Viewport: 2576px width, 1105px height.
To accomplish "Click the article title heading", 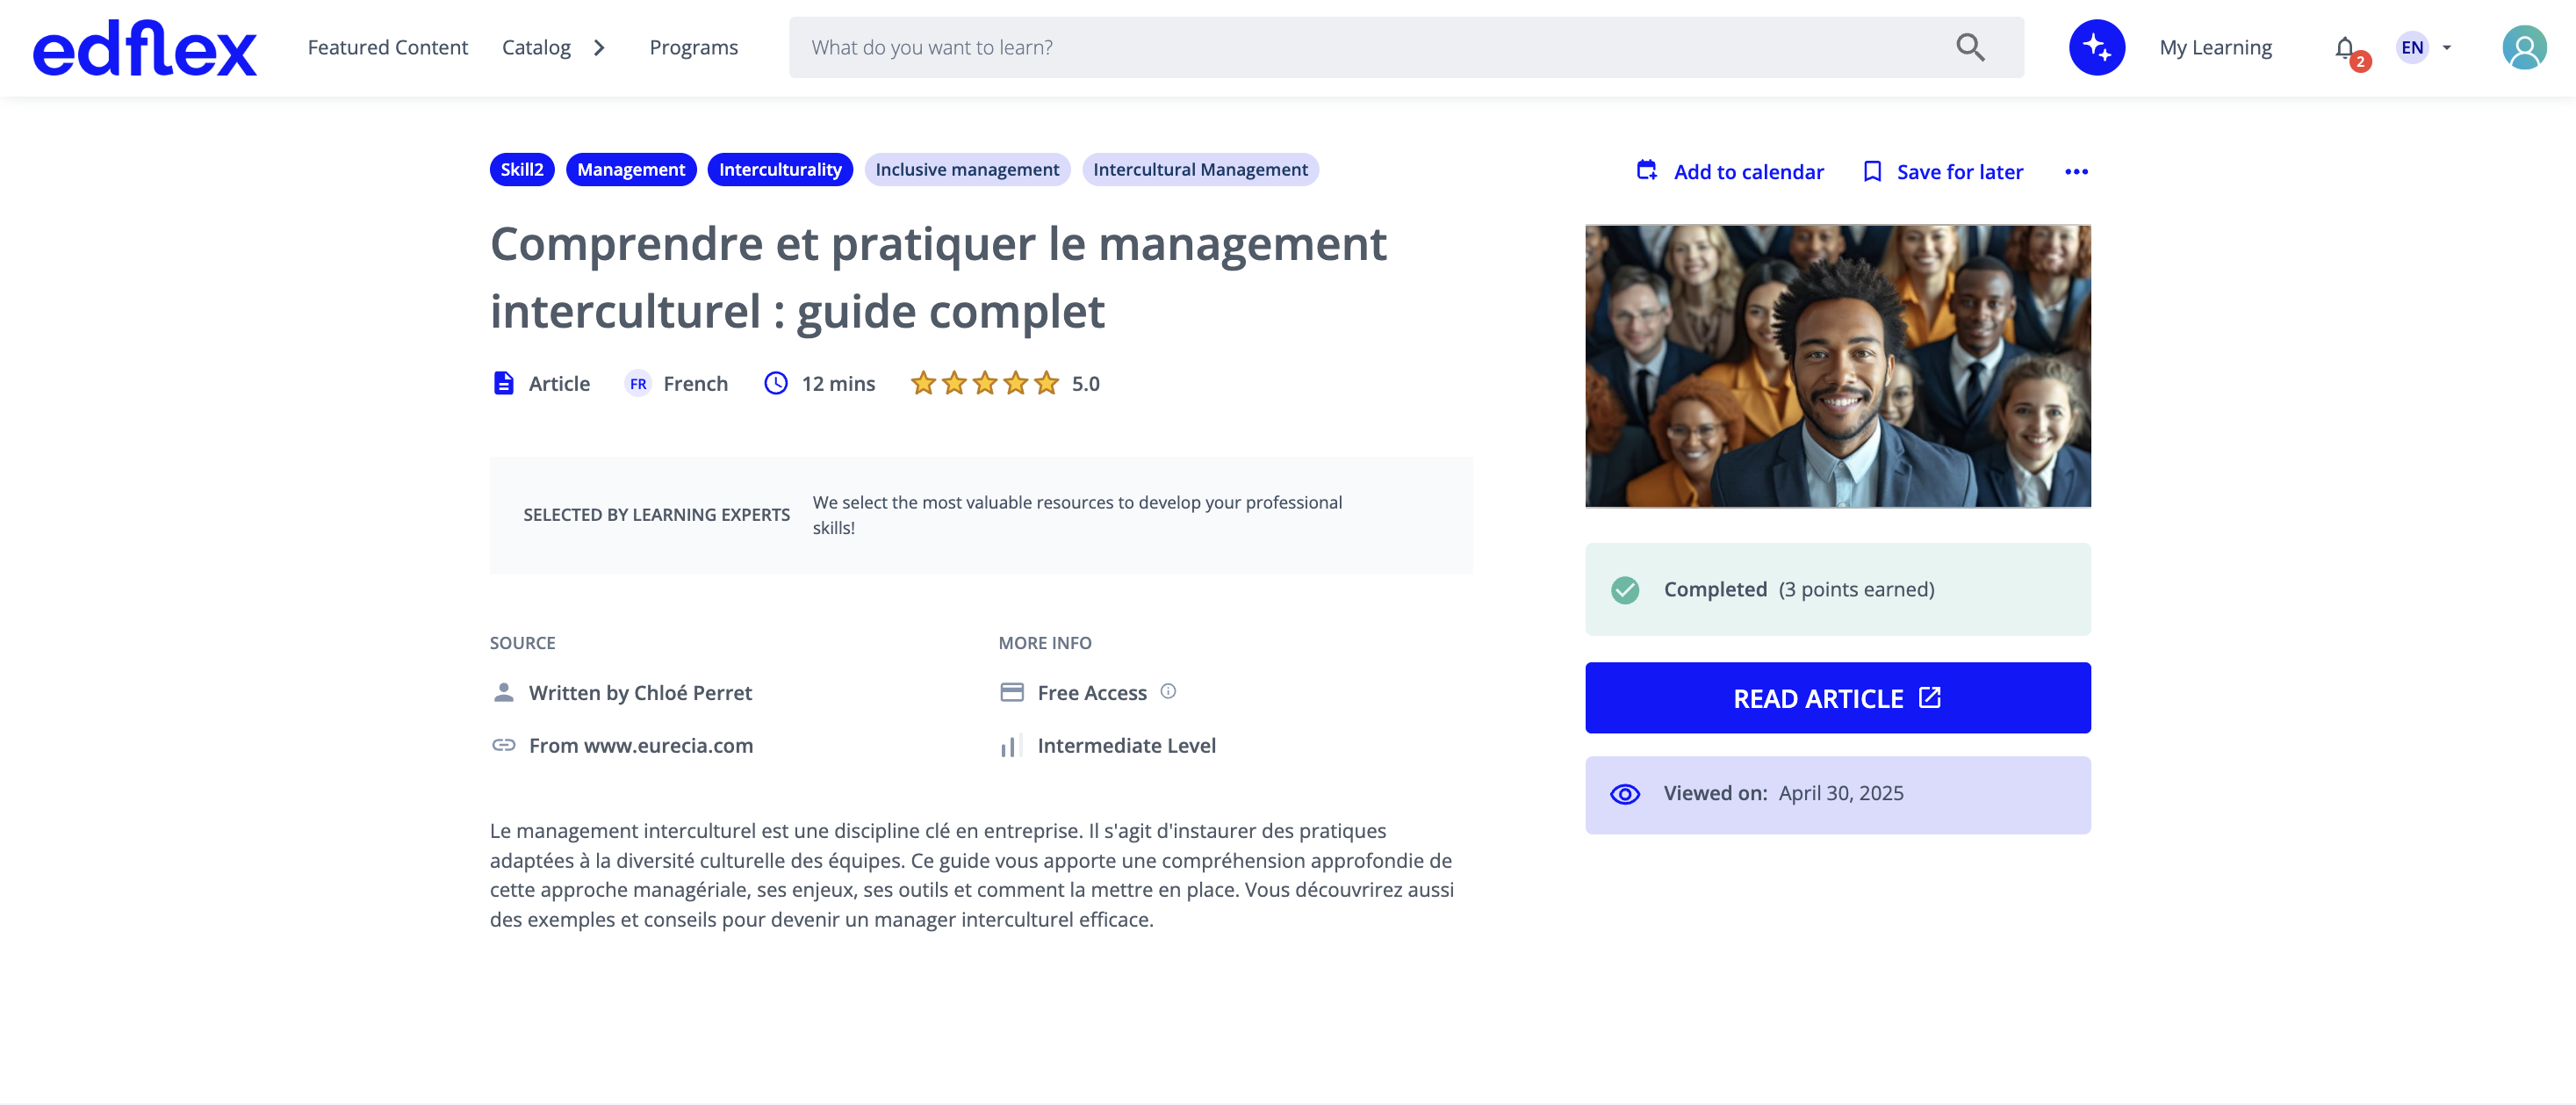I will pos(937,277).
